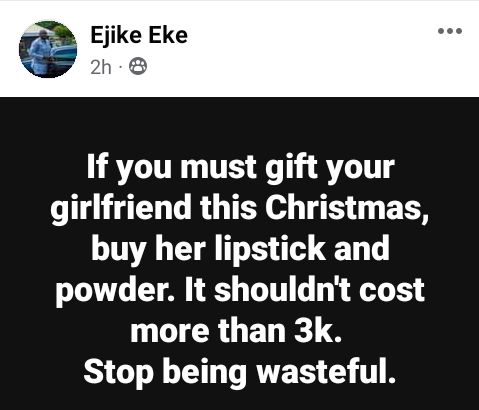Image resolution: width=479 pixels, height=410 pixels.
Task: Click the word 'Stop' in the last line
Action: [119, 373]
